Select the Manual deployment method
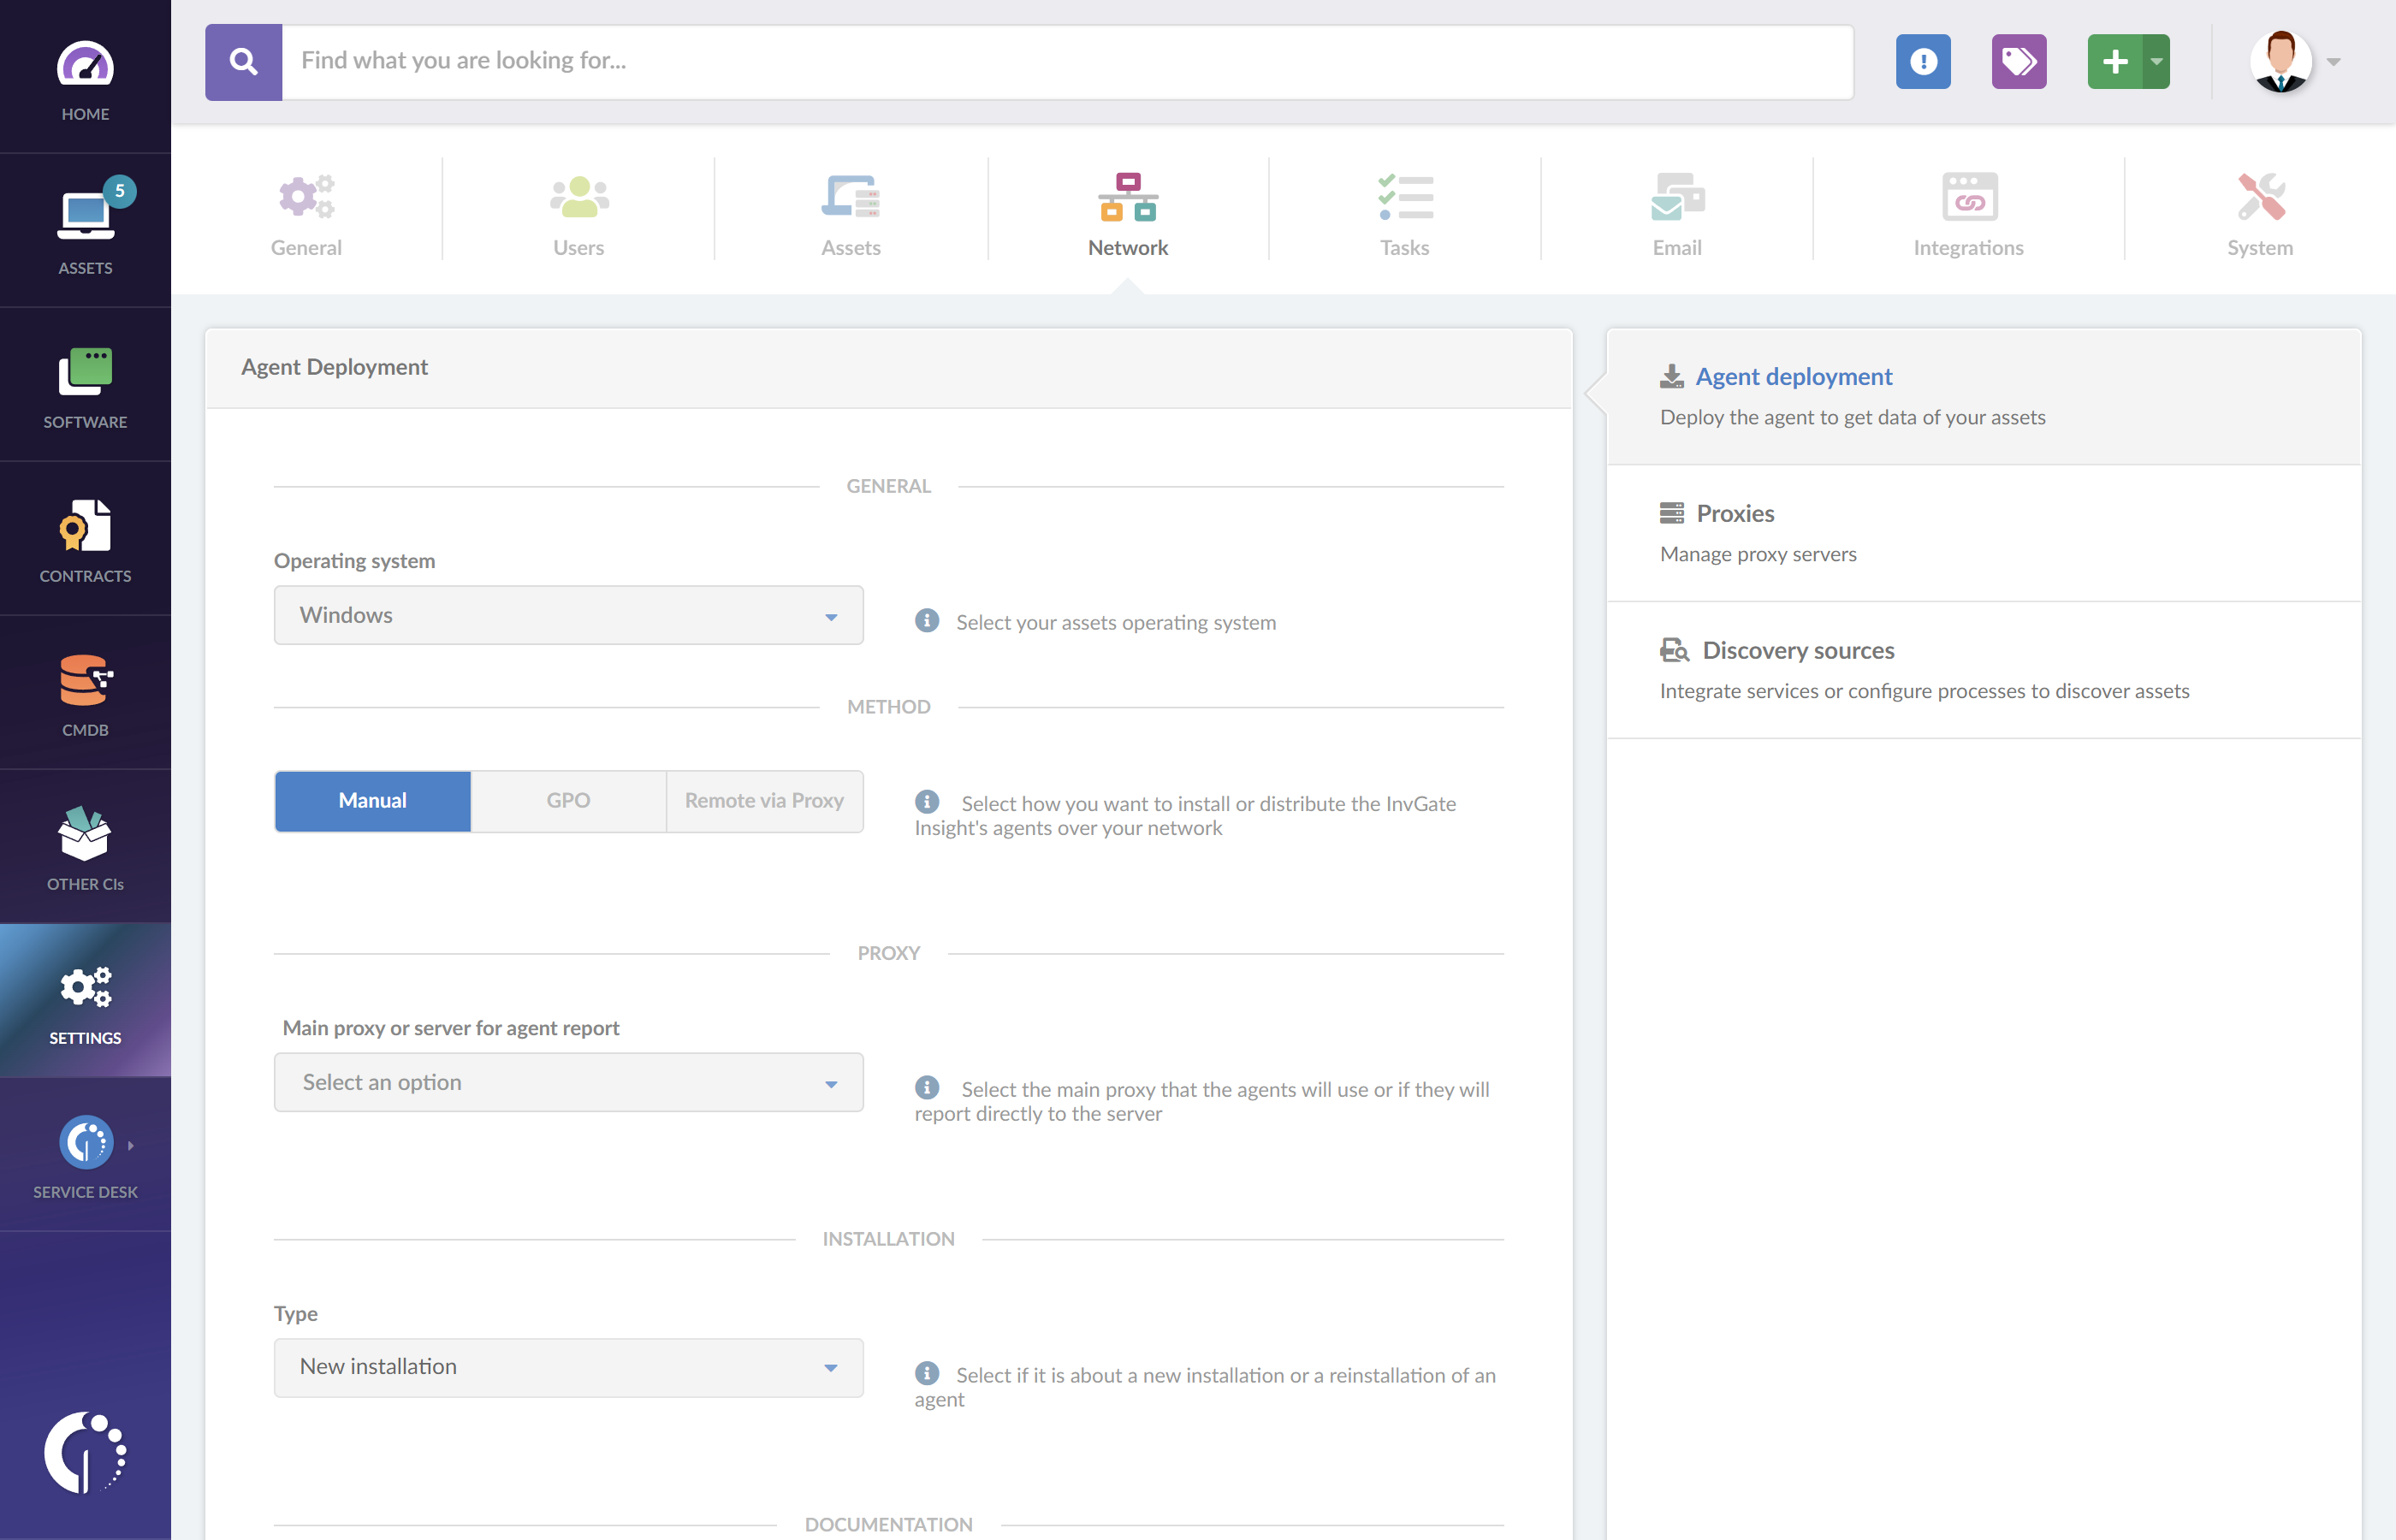 coord(372,800)
